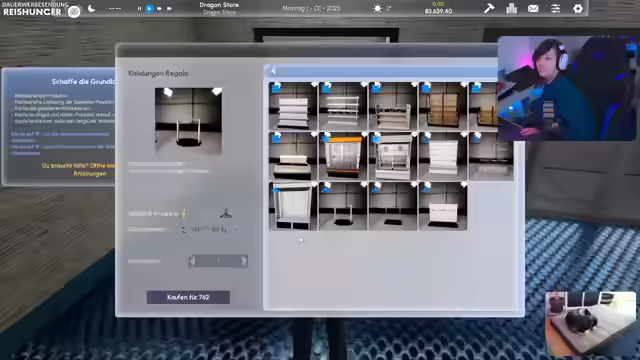The image size is (640, 360).
Task: Open the build hammer tool
Action: 489,8
